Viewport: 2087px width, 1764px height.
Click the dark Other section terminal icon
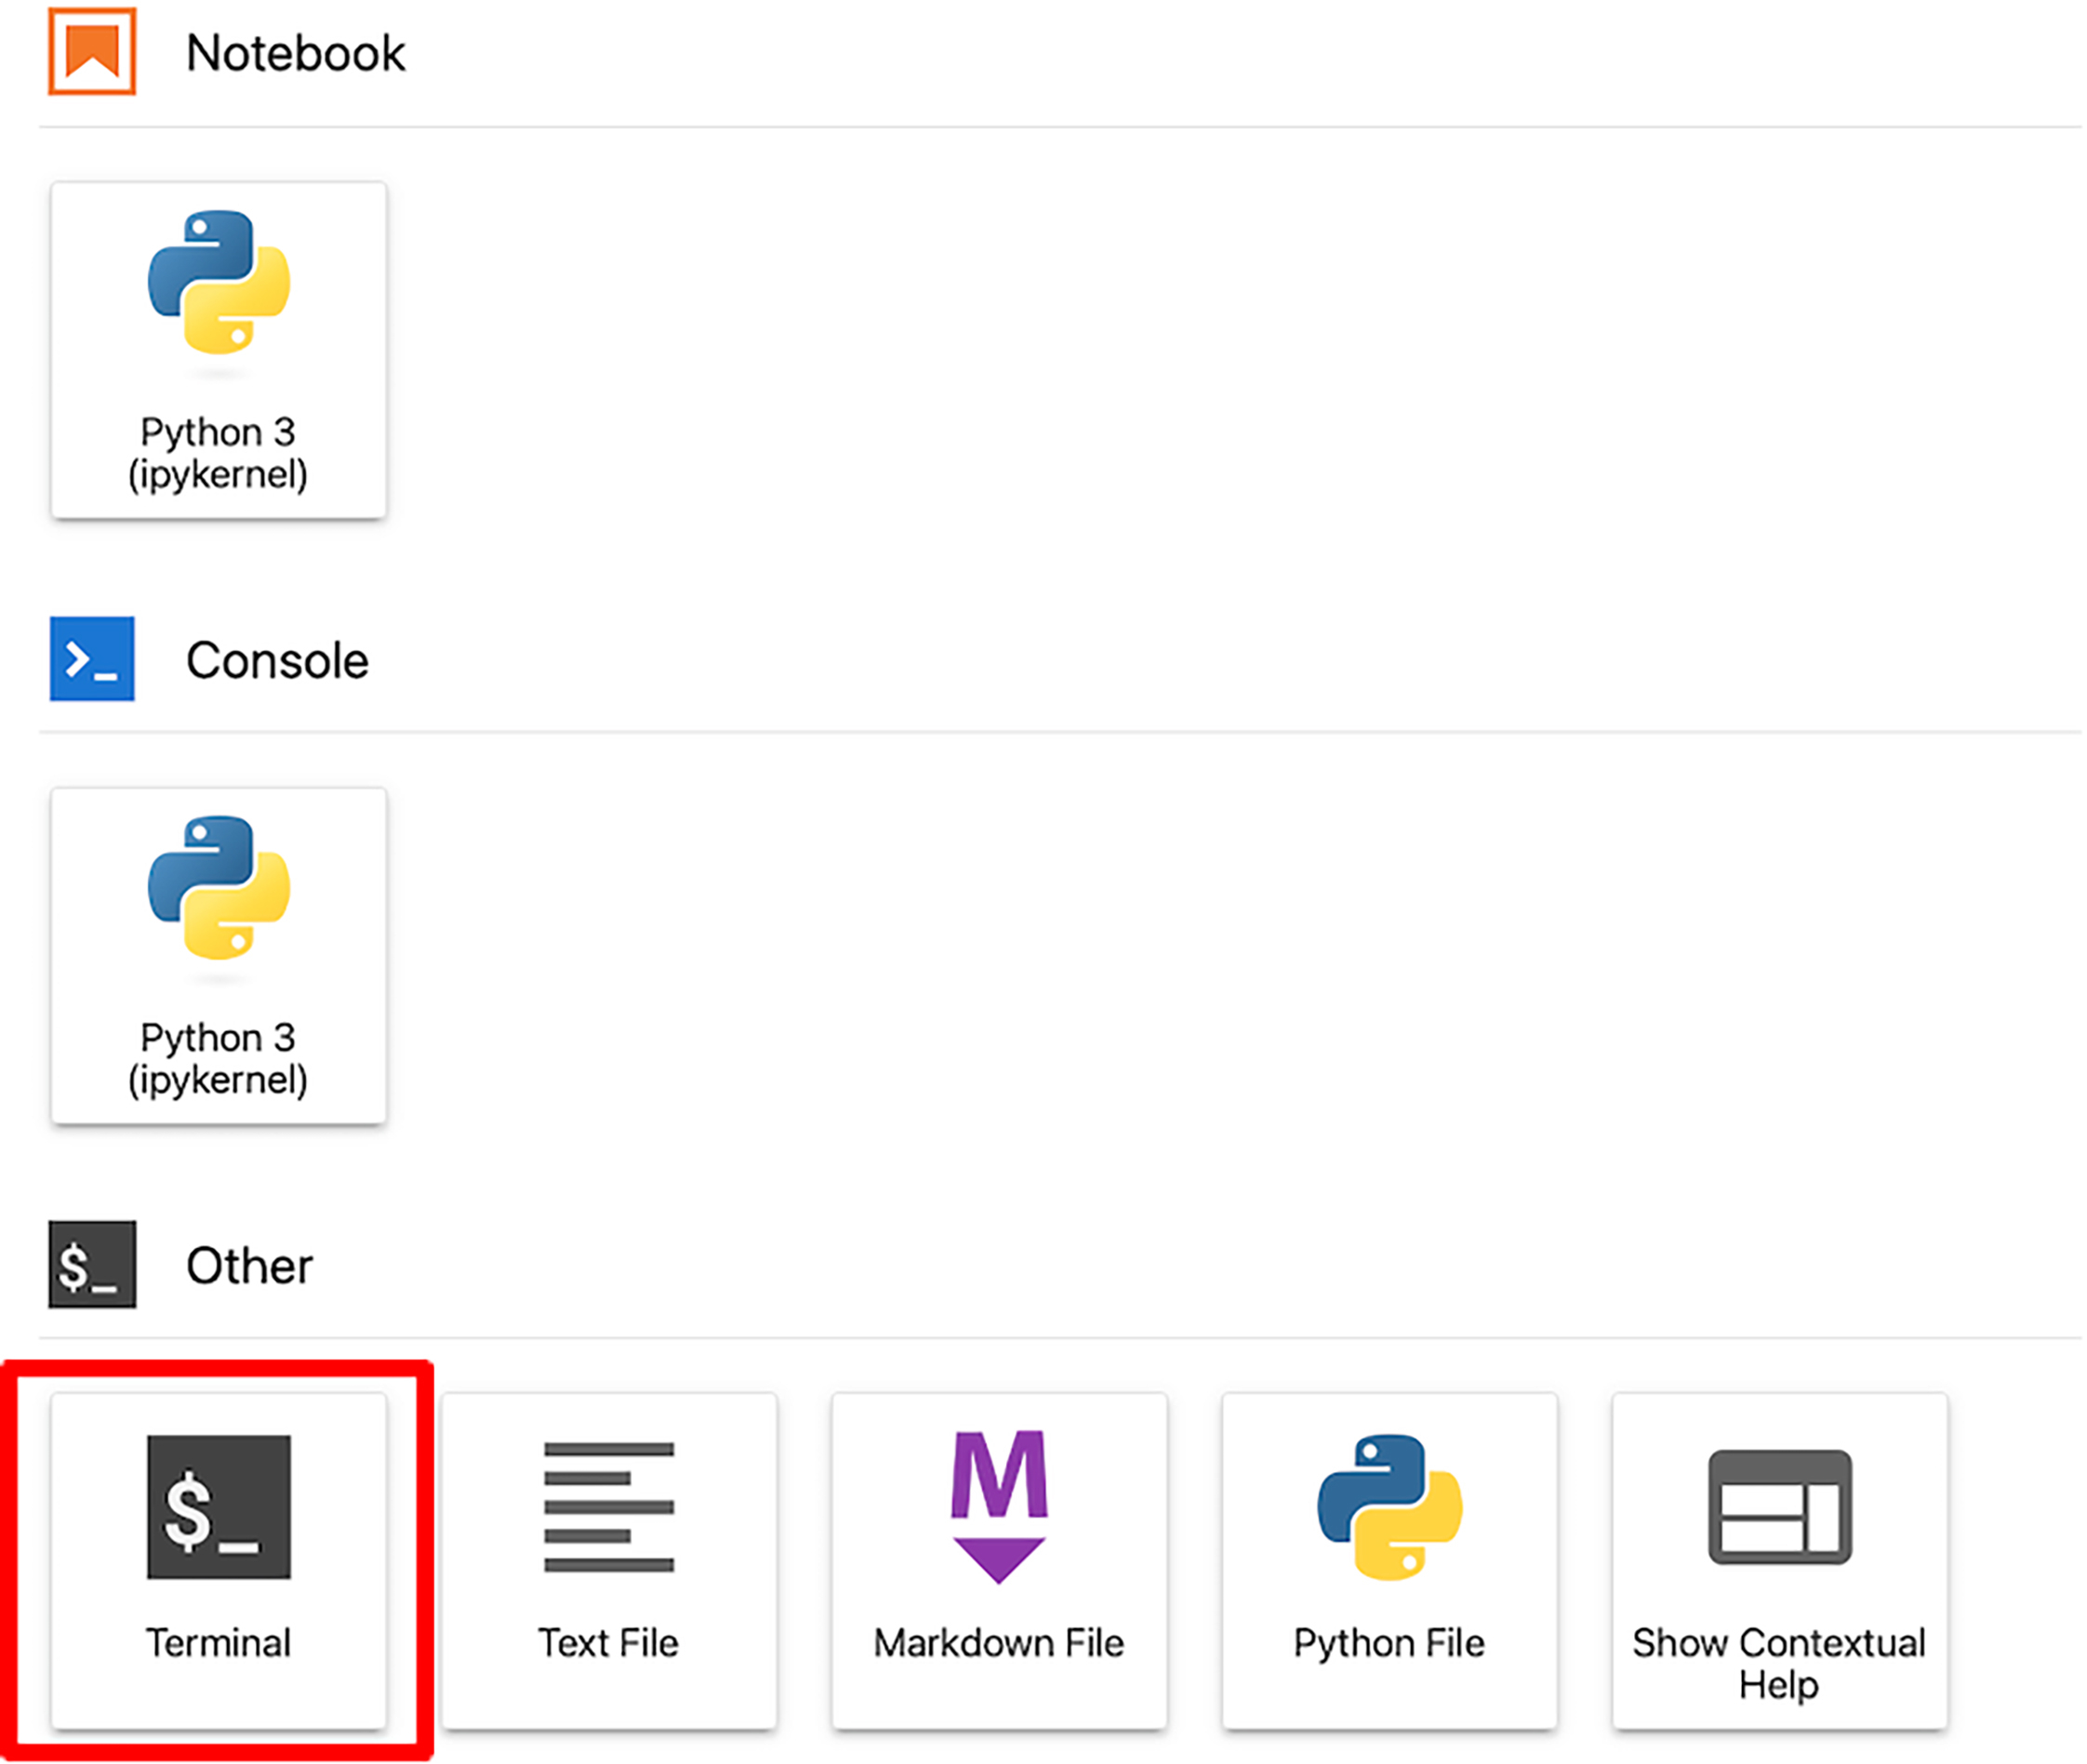[x=92, y=1265]
